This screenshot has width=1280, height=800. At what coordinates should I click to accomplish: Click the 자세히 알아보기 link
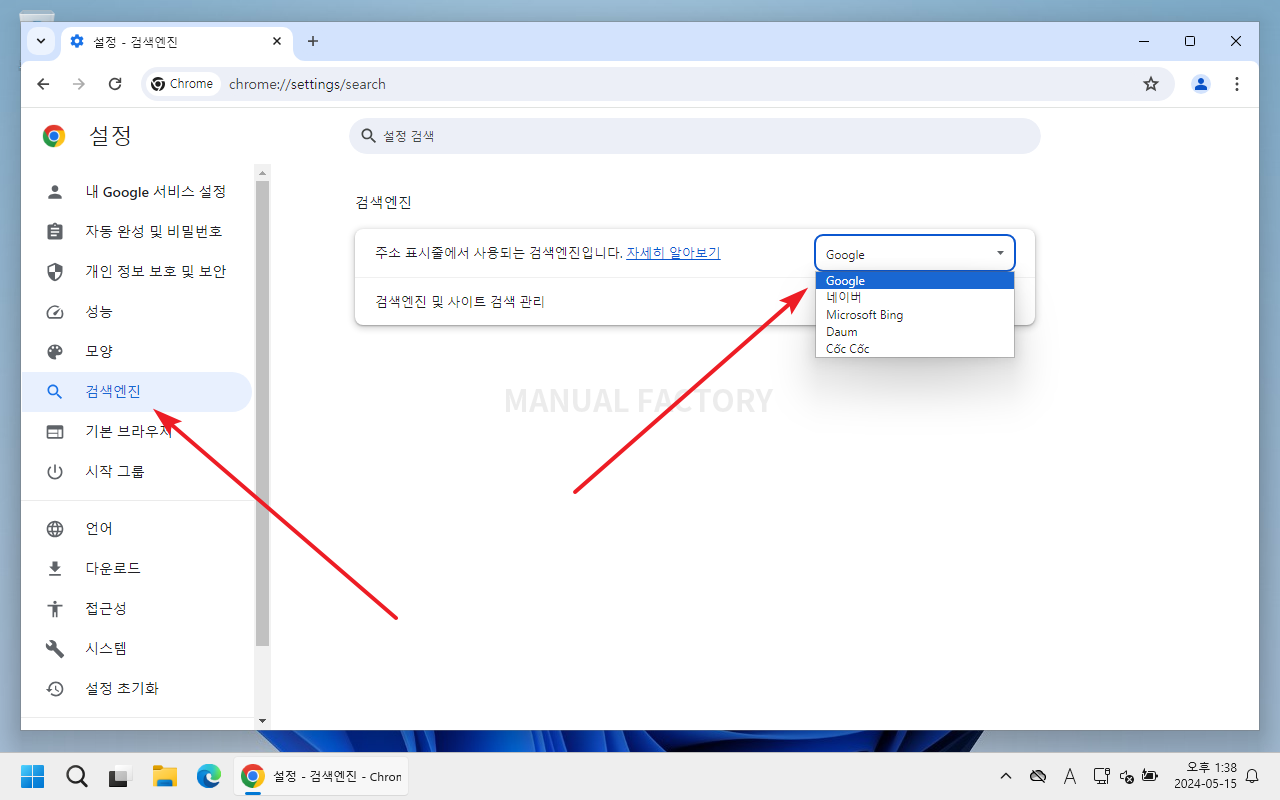click(673, 253)
